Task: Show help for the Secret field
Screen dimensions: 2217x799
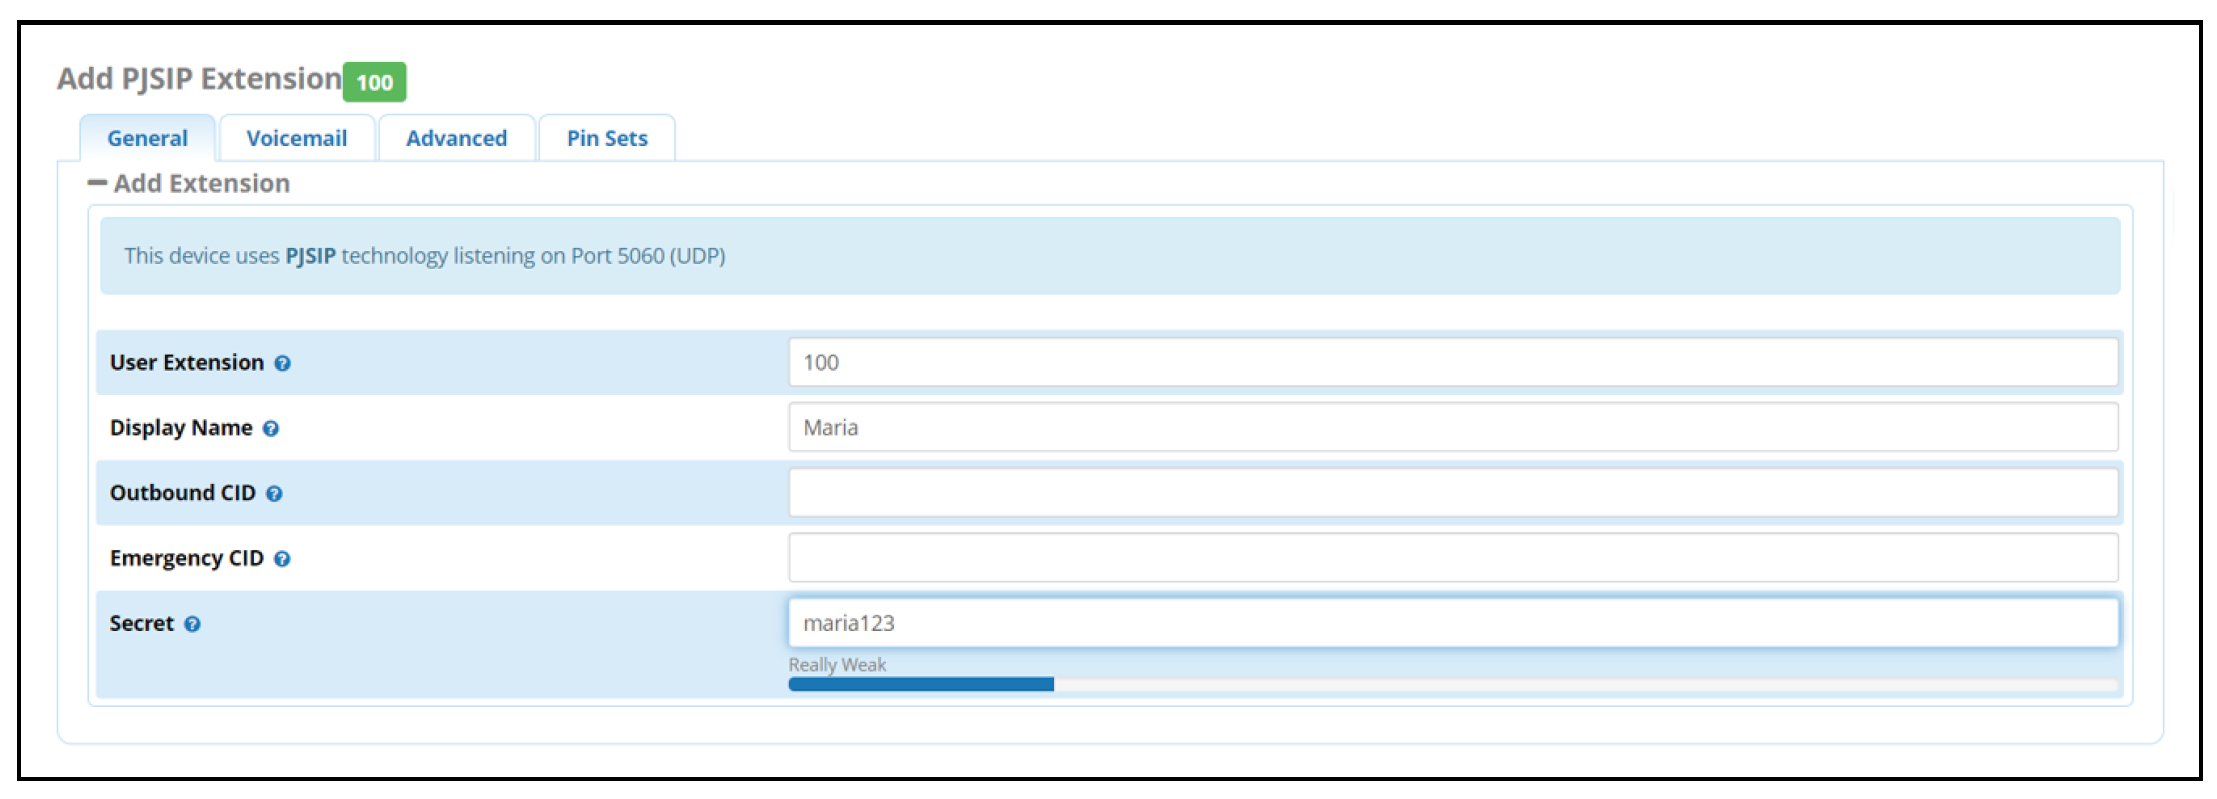Action: click(192, 624)
